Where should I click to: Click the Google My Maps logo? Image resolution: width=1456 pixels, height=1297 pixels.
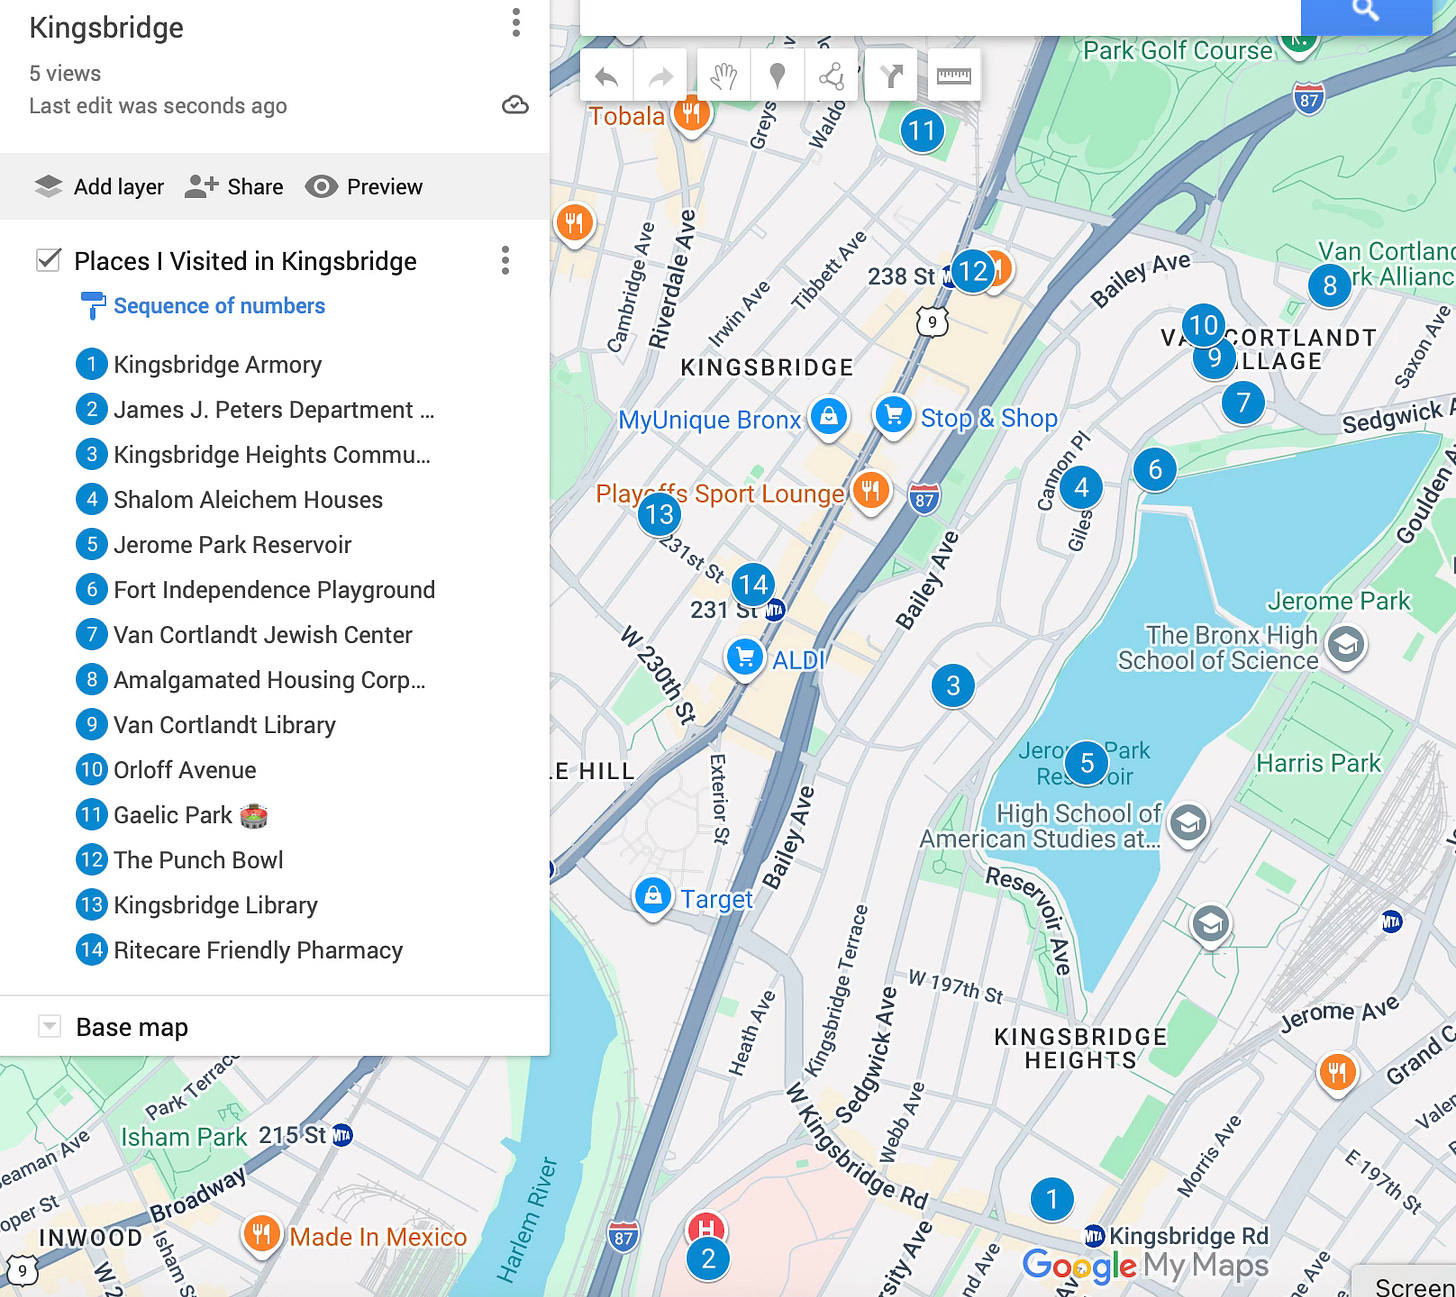click(x=1145, y=1266)
